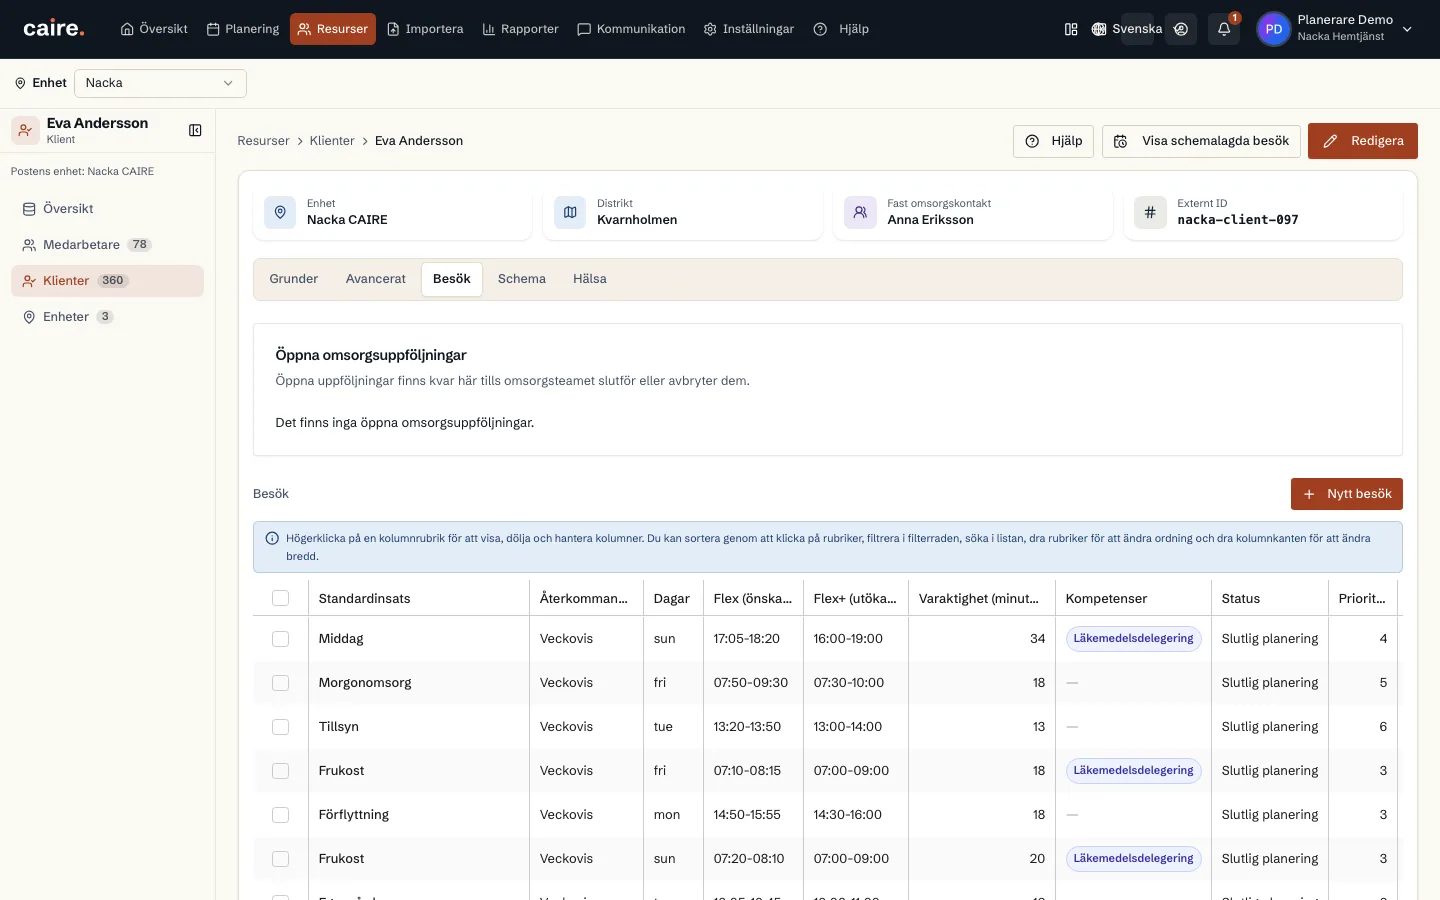The image size is (1440, 900).
Task: Open the Planering menu
Action: 243,29
